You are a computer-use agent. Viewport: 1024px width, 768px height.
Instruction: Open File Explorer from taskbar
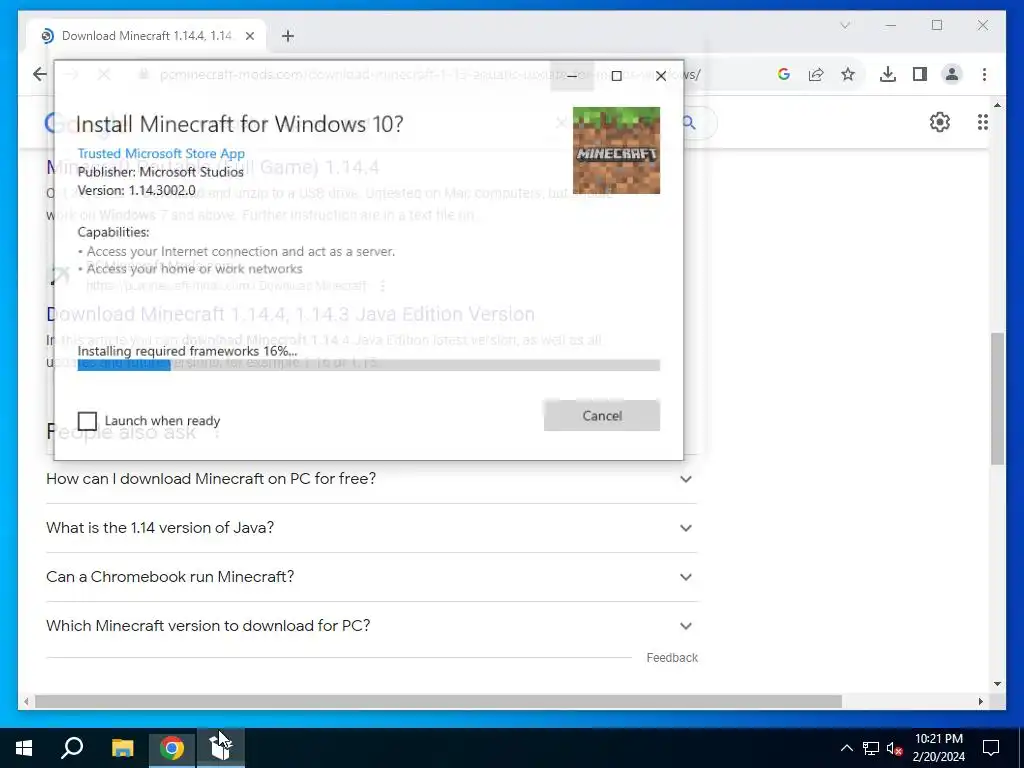coord(122,748)
